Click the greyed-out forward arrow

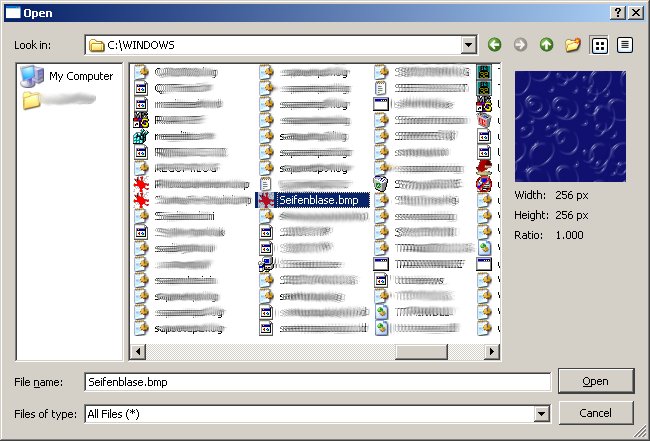[520, 45]
